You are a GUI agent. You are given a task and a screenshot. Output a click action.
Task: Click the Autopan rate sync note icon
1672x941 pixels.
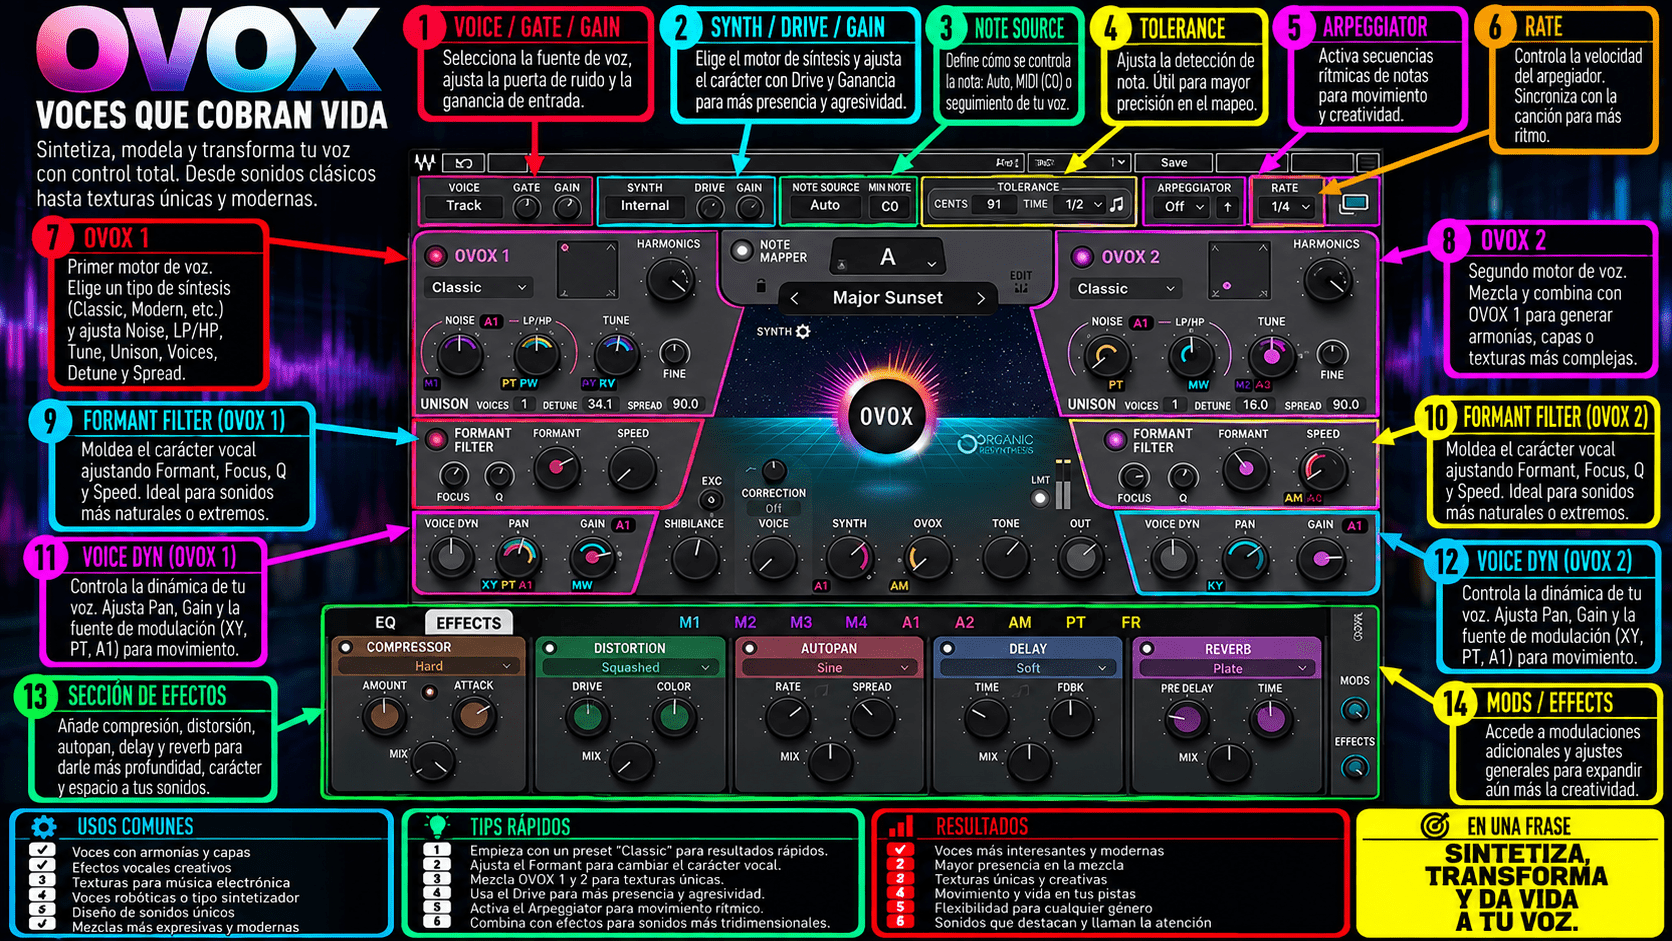click(822, 690)
